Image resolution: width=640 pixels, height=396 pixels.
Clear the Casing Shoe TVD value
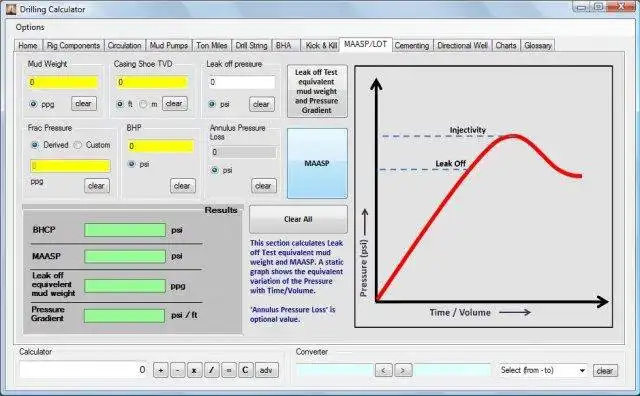coord(174,104)
